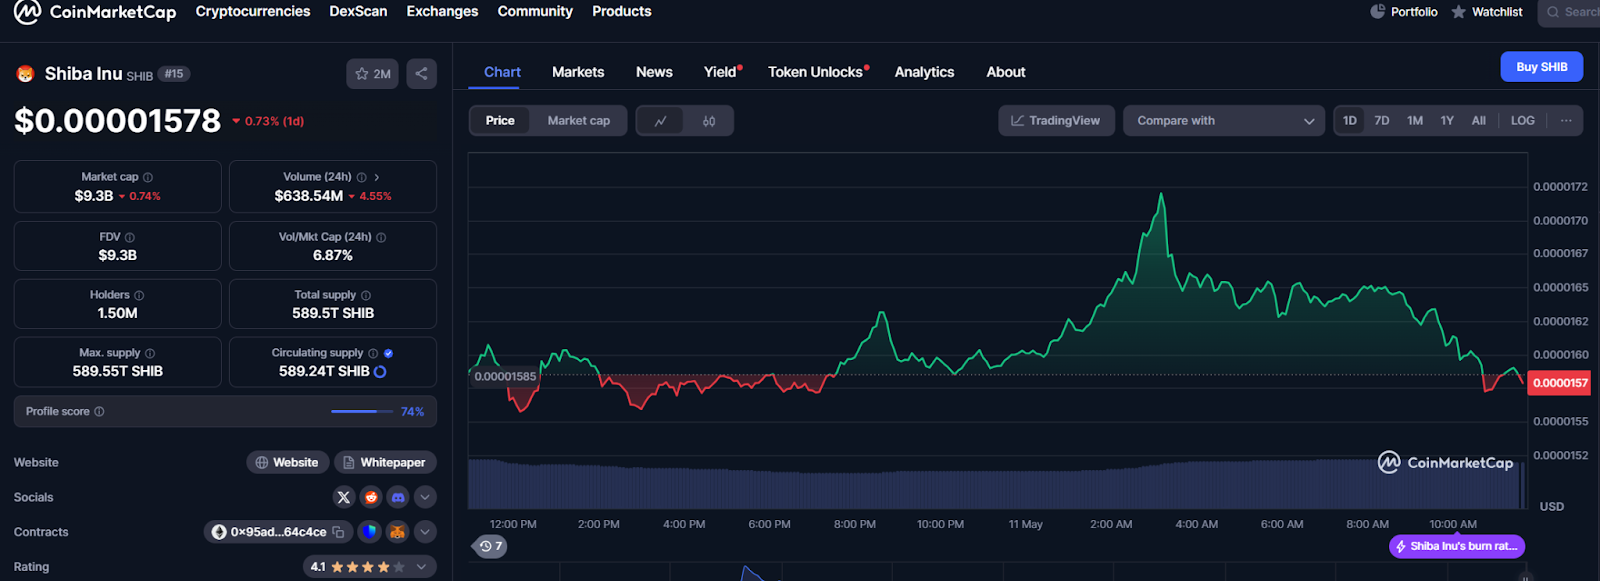The image size is (1600, 581).
Task: Select the candlestick chart style
Action: 709,121
